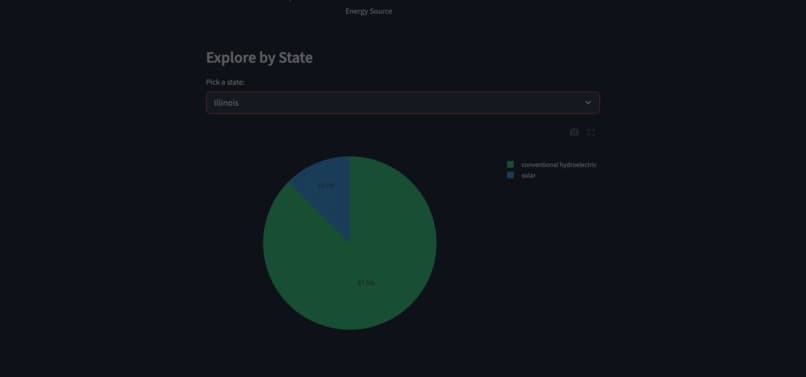The width and height of the screenshot is (806, 377).
Task: Open the chart in fullscreen mode
Action: [x=591, y=132]
